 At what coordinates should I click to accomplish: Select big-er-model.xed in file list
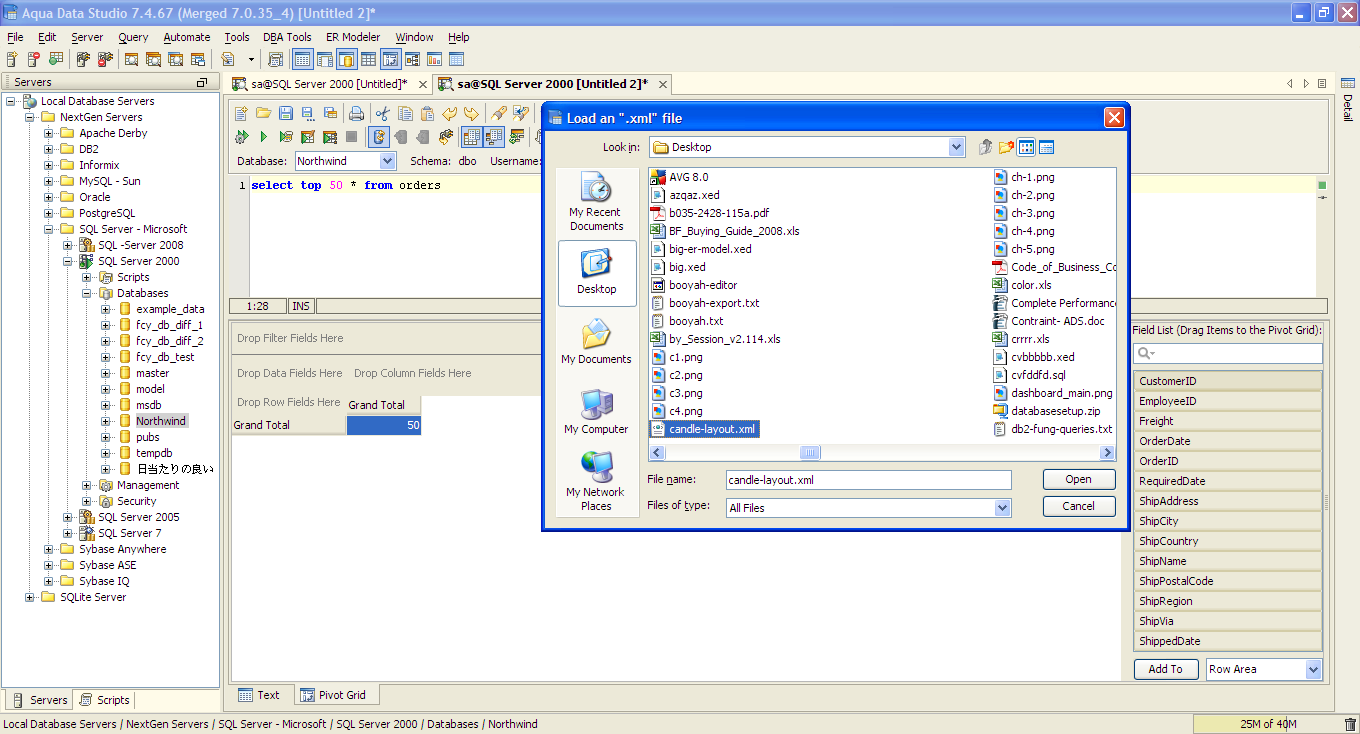[x=700, y=249]
